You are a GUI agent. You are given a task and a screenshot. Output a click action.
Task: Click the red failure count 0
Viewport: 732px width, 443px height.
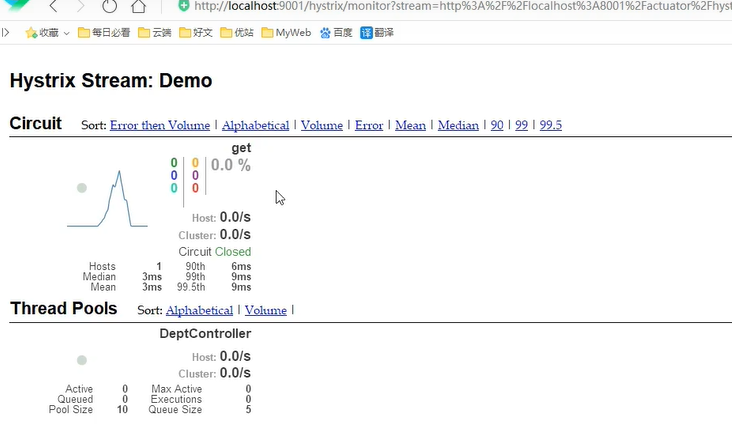point(195,188)
